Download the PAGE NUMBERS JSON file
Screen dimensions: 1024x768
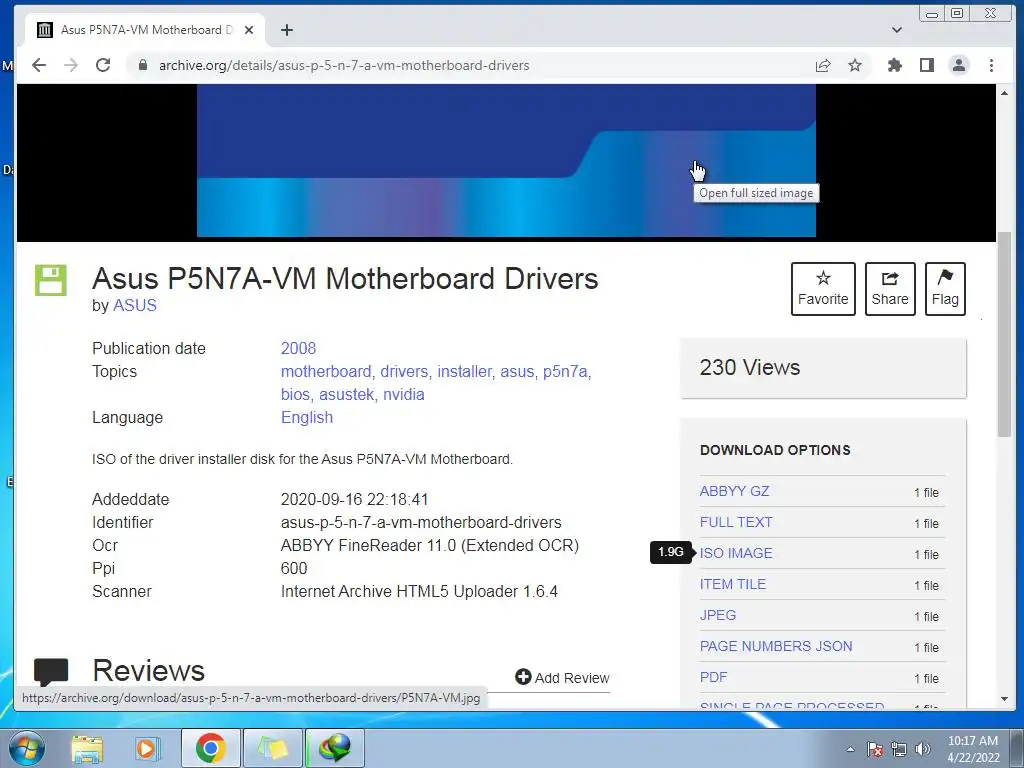coord(776,647)
